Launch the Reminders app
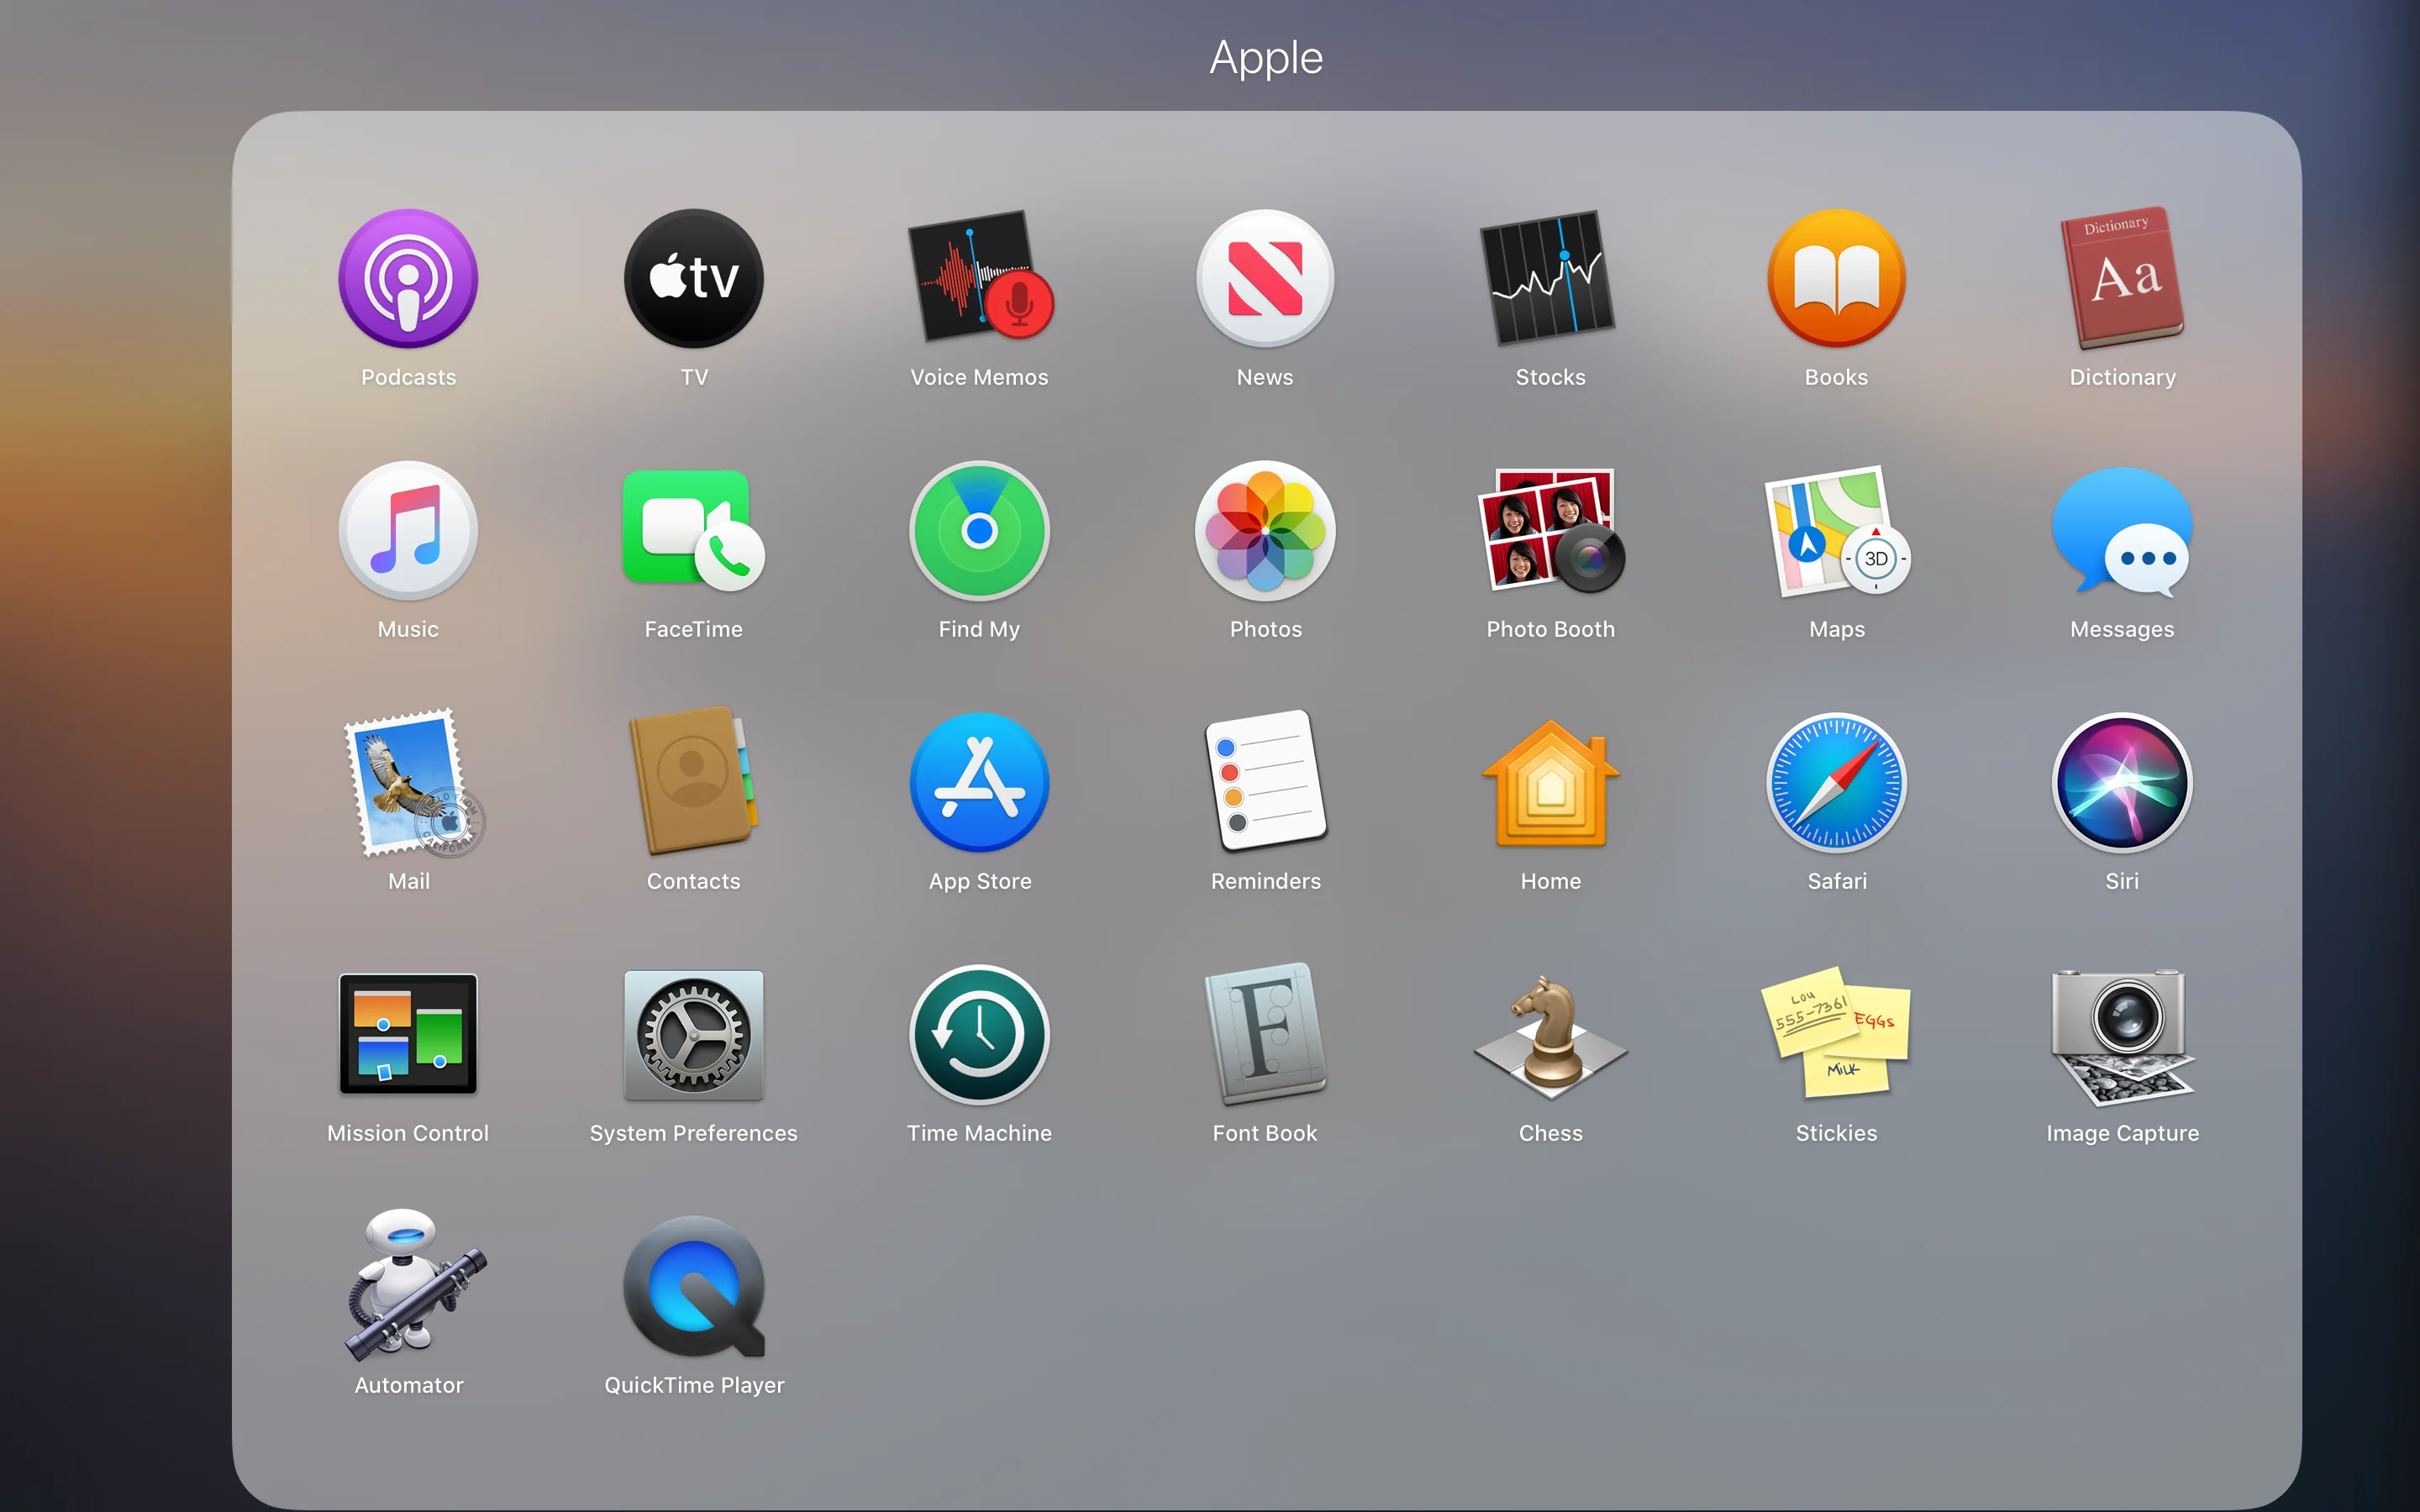Image resolution: width=2420 pixels, height=1512 pixels. (x=1265, y=783)
